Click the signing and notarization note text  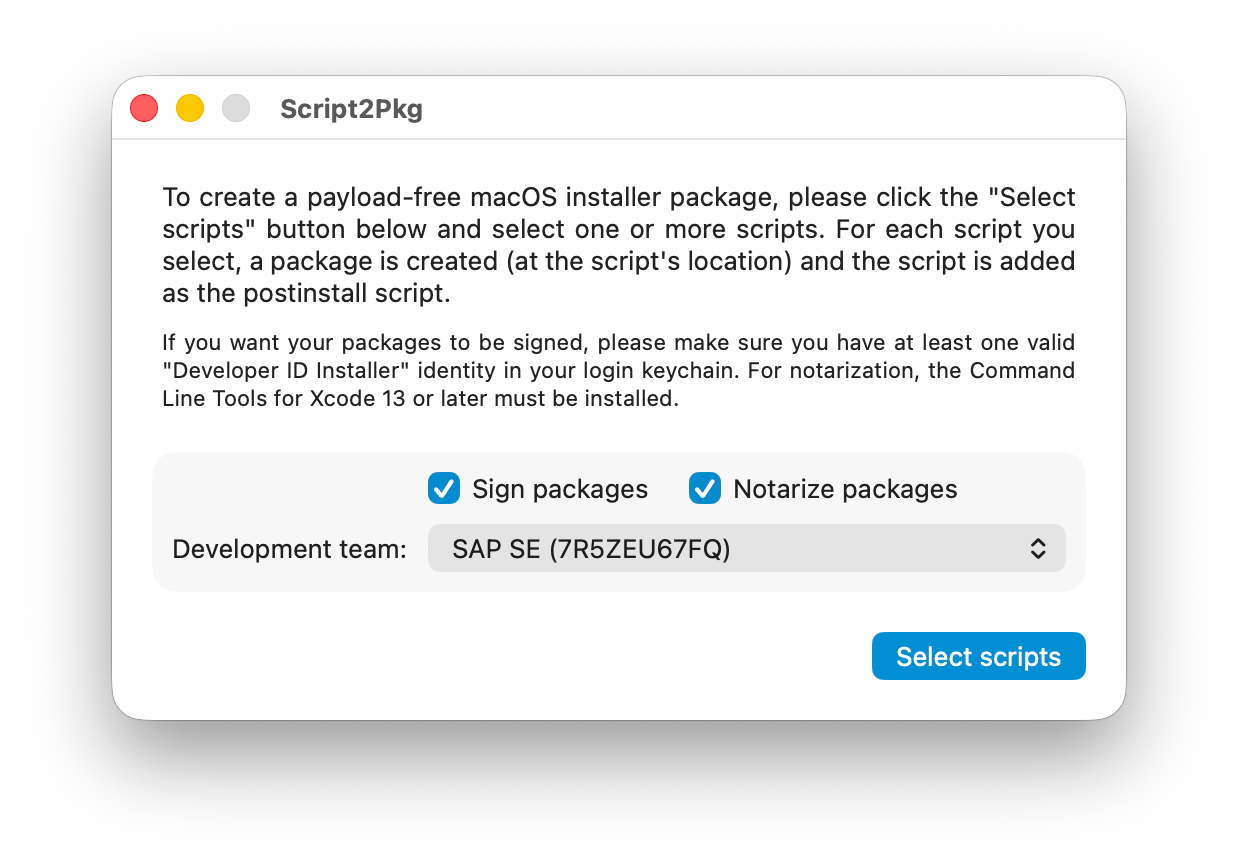(x=618, y=371)
